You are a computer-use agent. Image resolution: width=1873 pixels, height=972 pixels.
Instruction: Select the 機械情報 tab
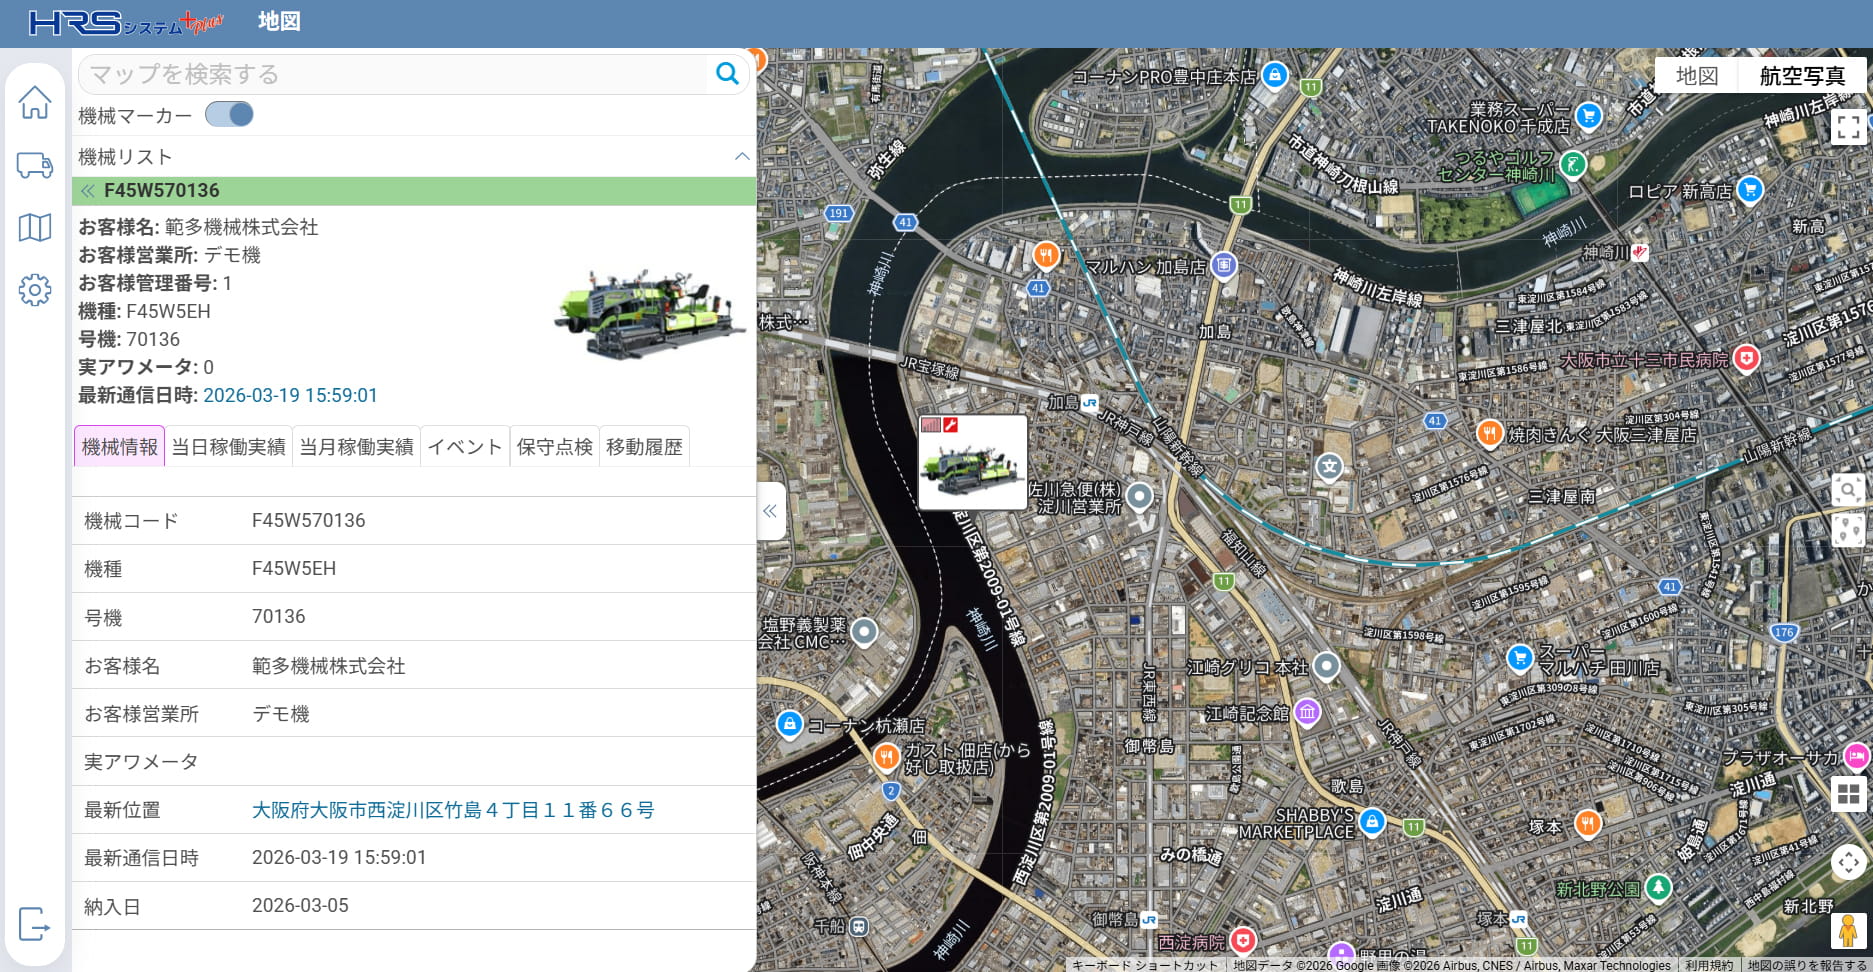pyautogui.click(x=120, y=446)
